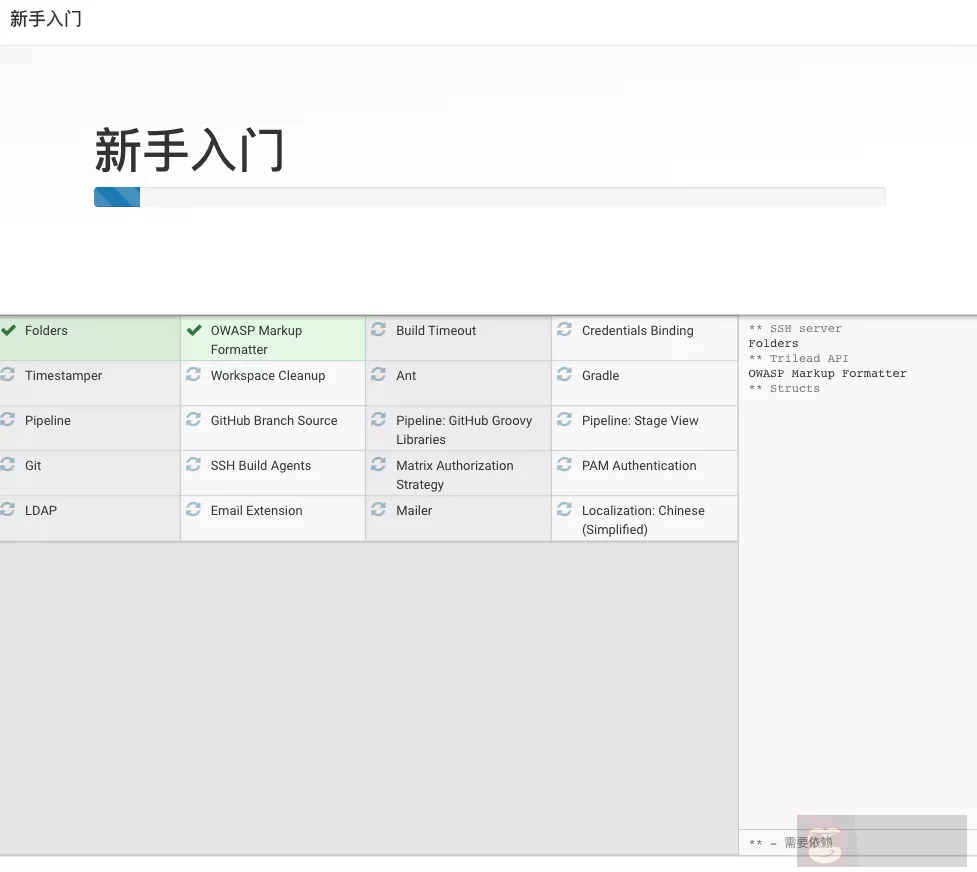Select the Localization: Chinese (Simplified) plugin entry
The height and width of the screenshot is (872, 977).
coord(643,520)
